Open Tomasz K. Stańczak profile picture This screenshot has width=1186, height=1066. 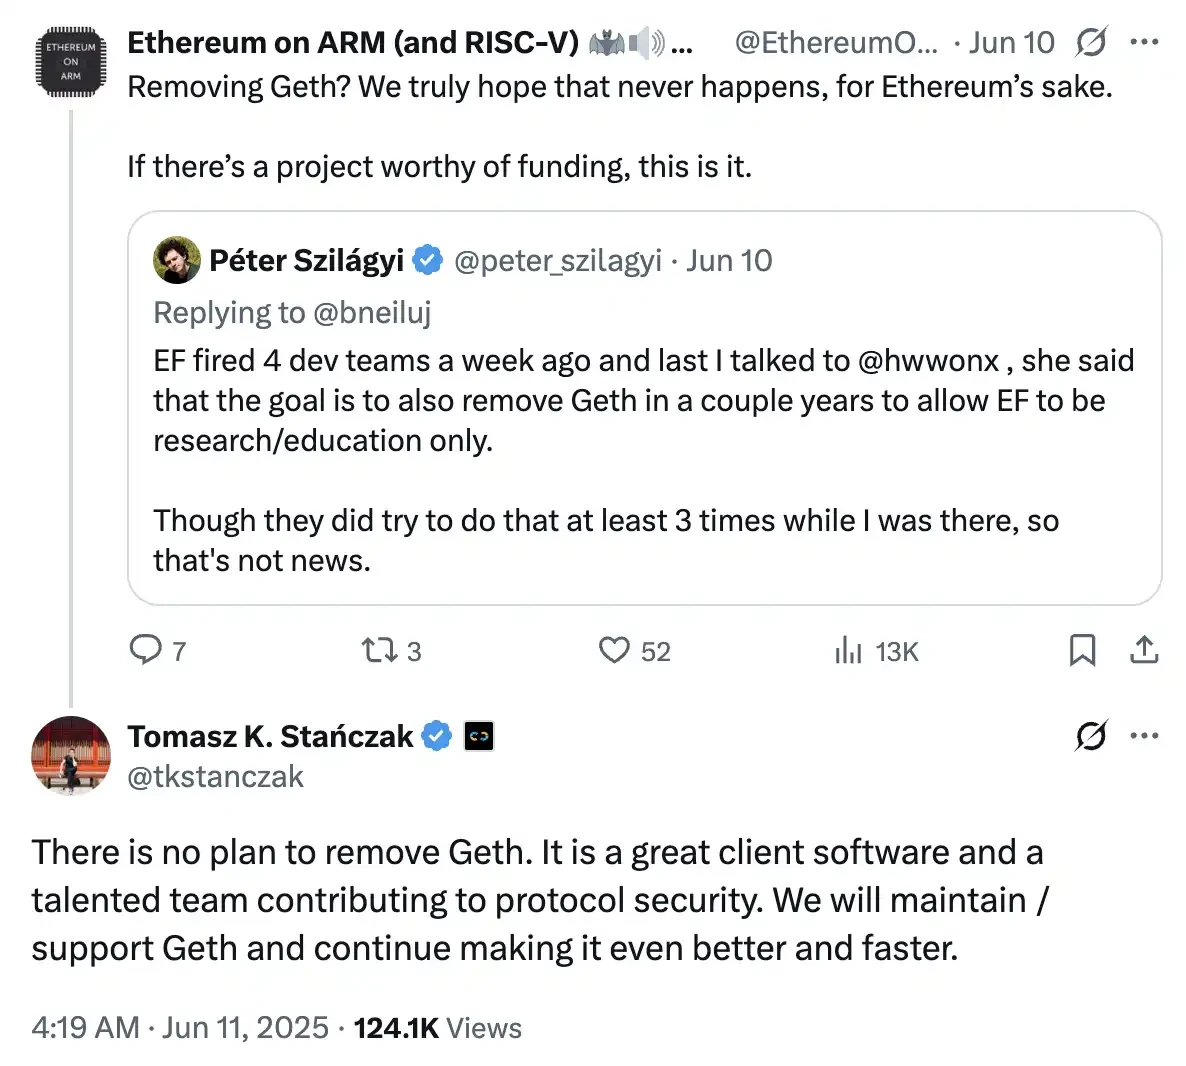pos(71,755)
